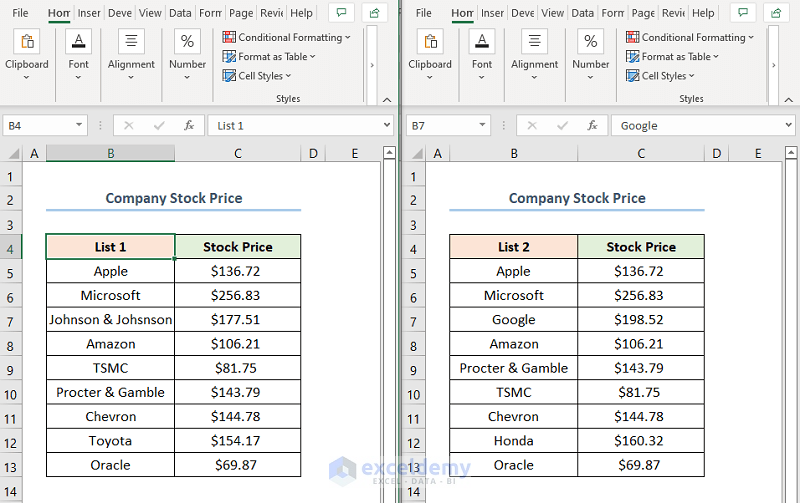Select $160.32 cell in right sheet

point(641,441)
